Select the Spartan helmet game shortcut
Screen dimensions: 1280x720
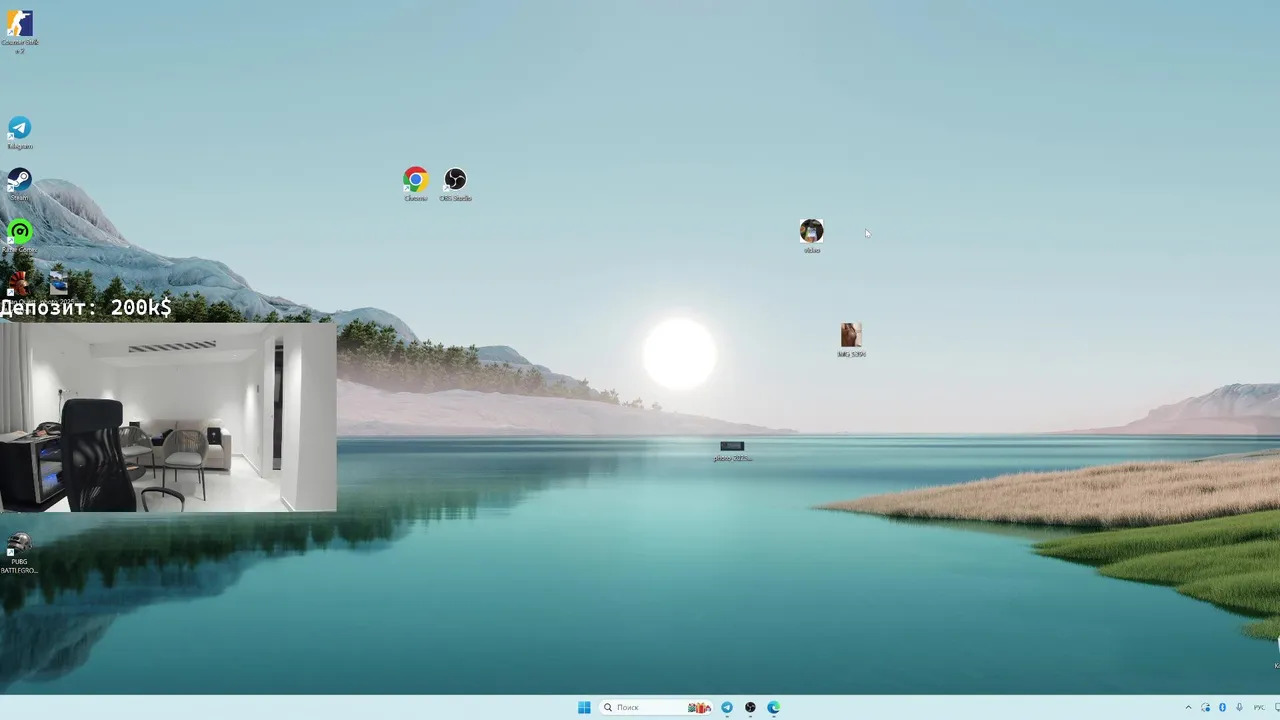pyautogui.click(x=19, y=284)
